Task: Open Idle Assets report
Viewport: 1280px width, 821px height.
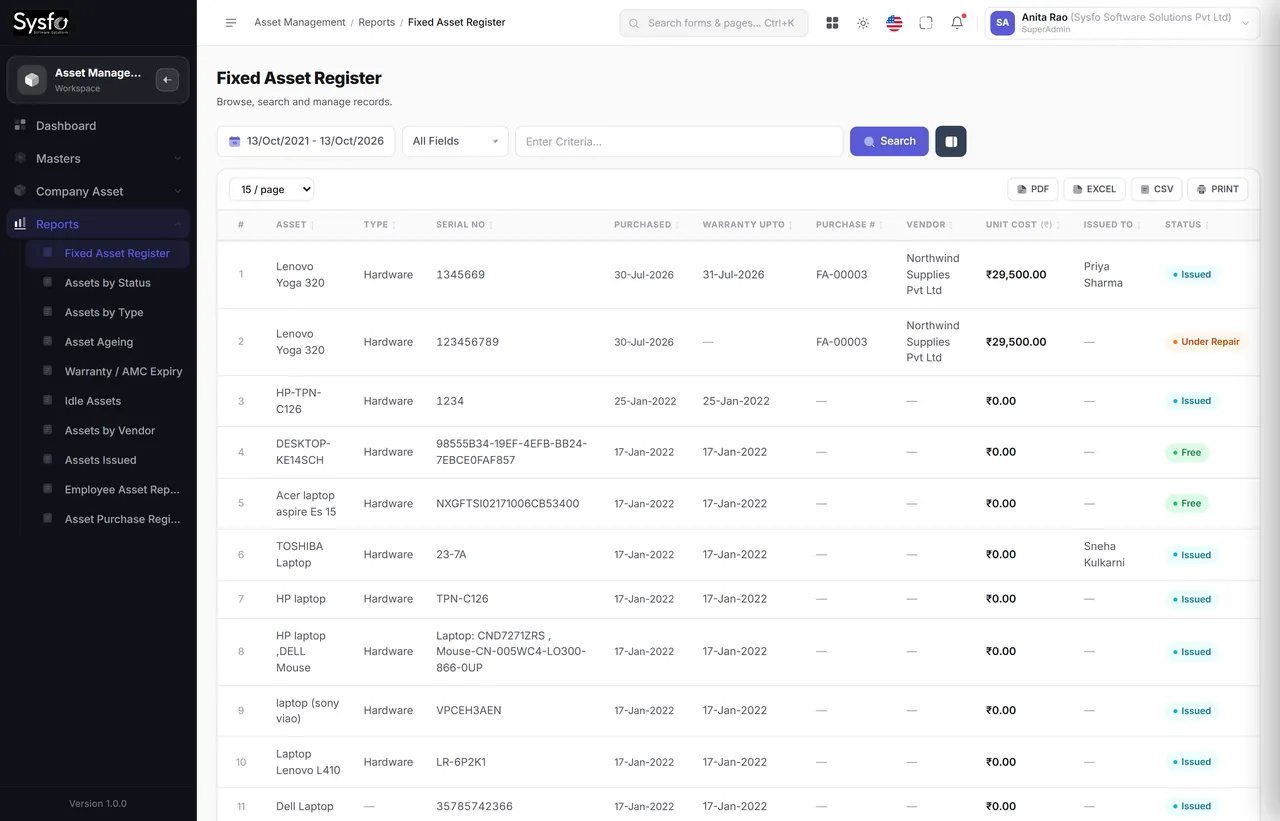Action: click(107, 401)
